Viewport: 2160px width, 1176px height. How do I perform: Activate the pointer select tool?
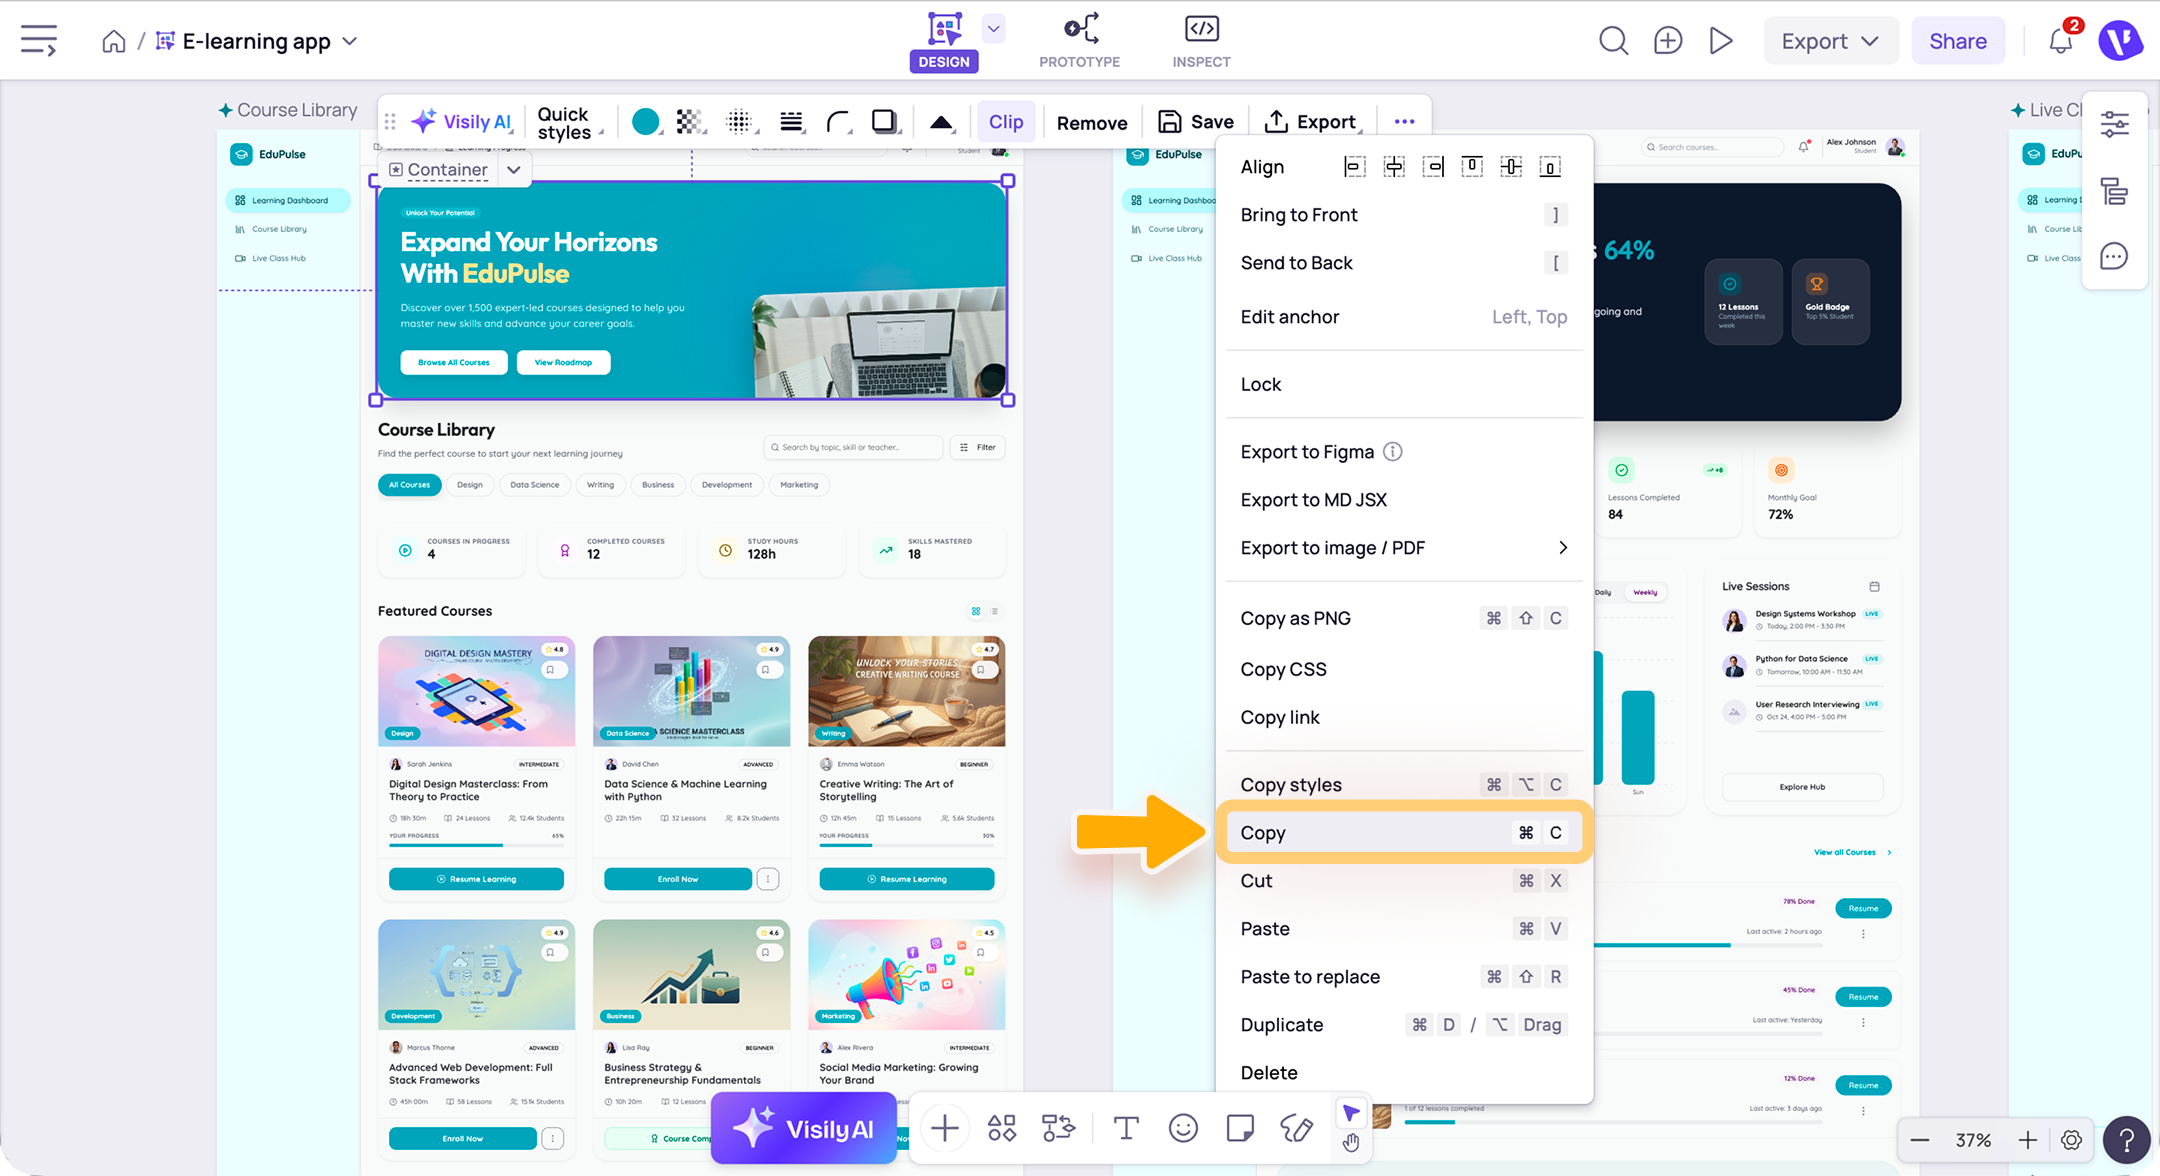pos(1351,1112)
